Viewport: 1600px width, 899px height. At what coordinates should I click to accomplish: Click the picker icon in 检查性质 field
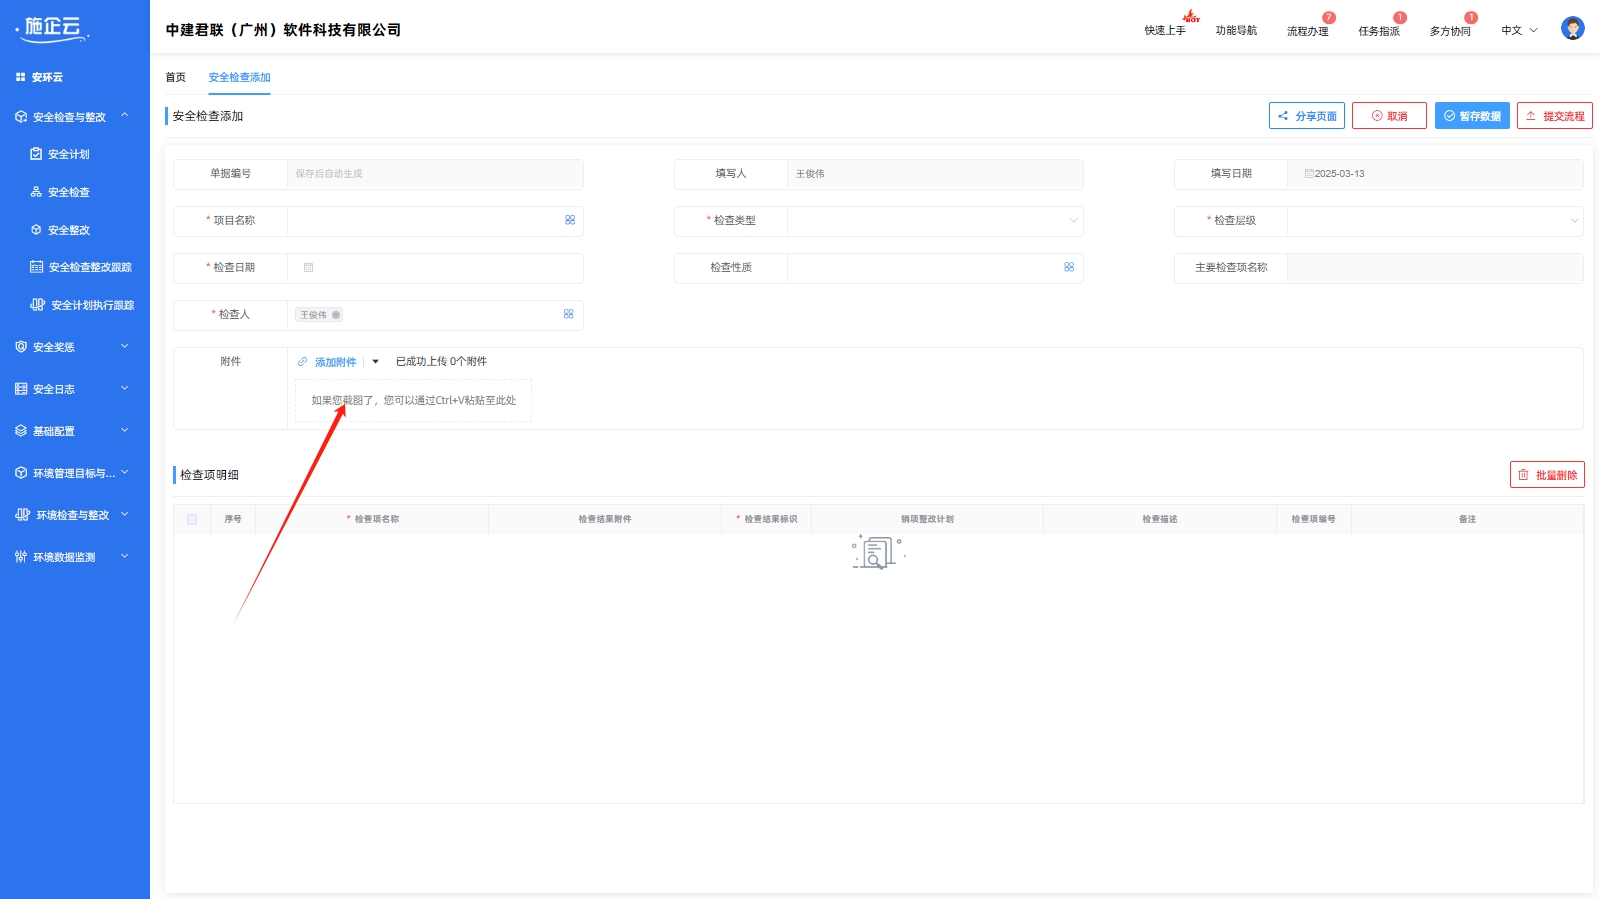tap(1069, 267)
